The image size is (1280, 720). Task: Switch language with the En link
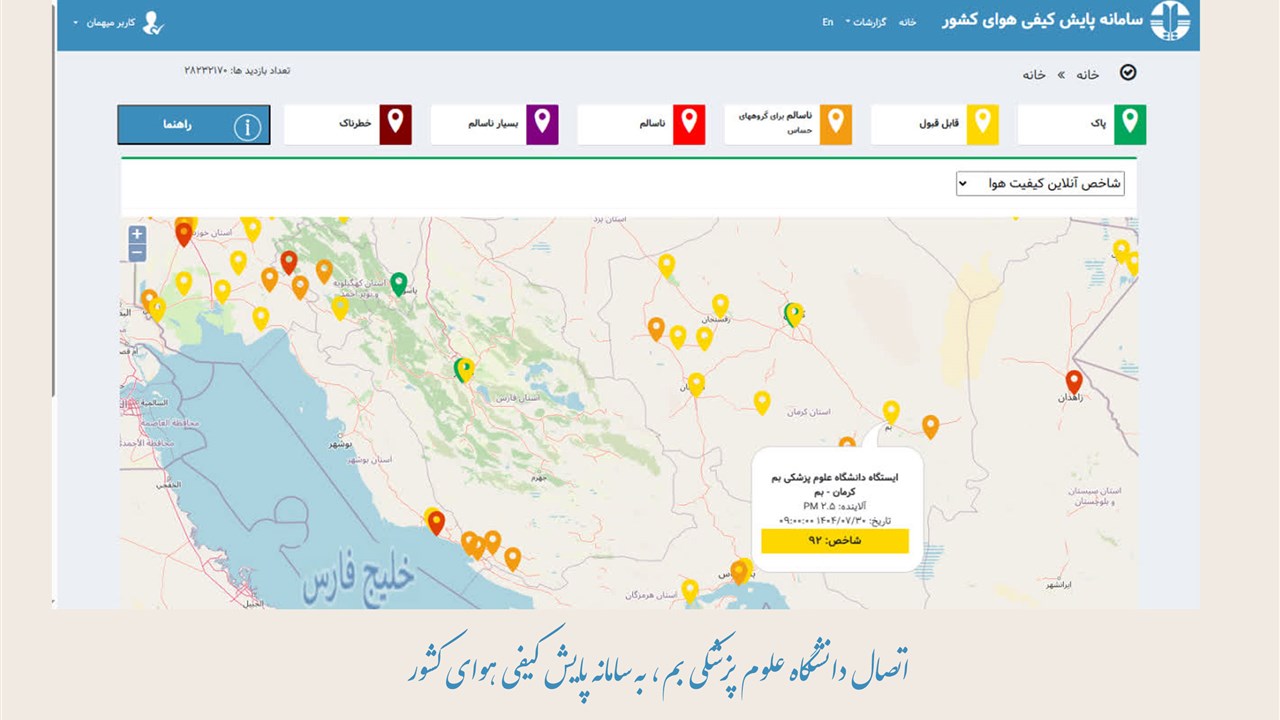(828, 22)
